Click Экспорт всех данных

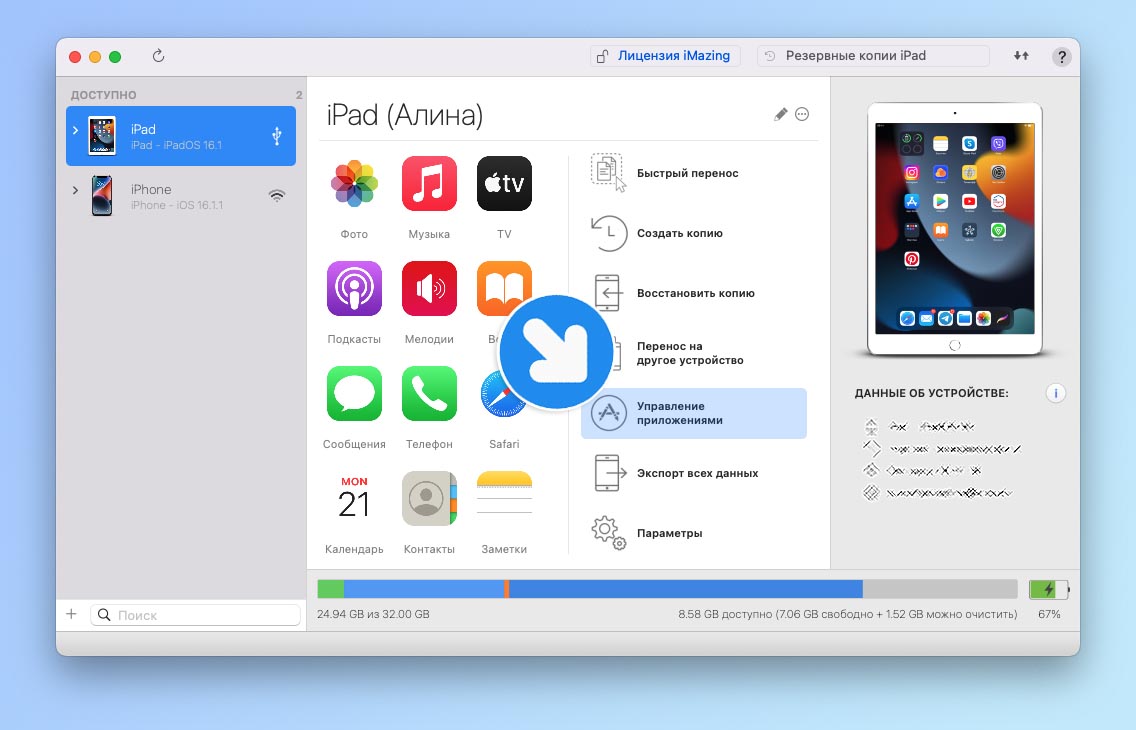(694, 473)
